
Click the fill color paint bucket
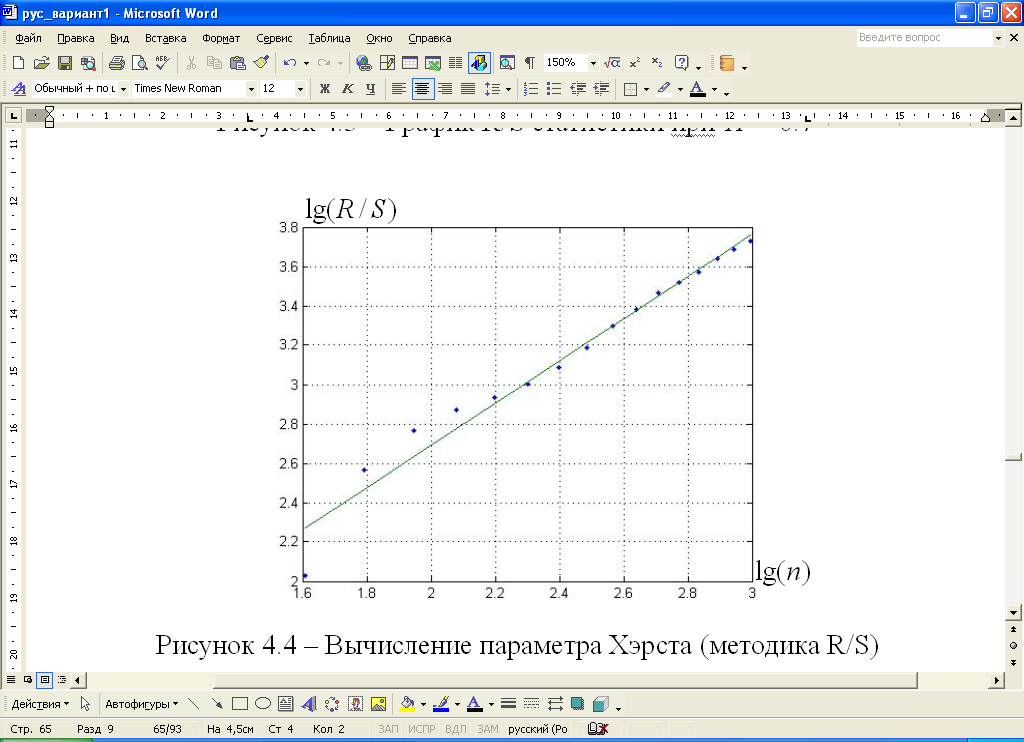[407, 704]
